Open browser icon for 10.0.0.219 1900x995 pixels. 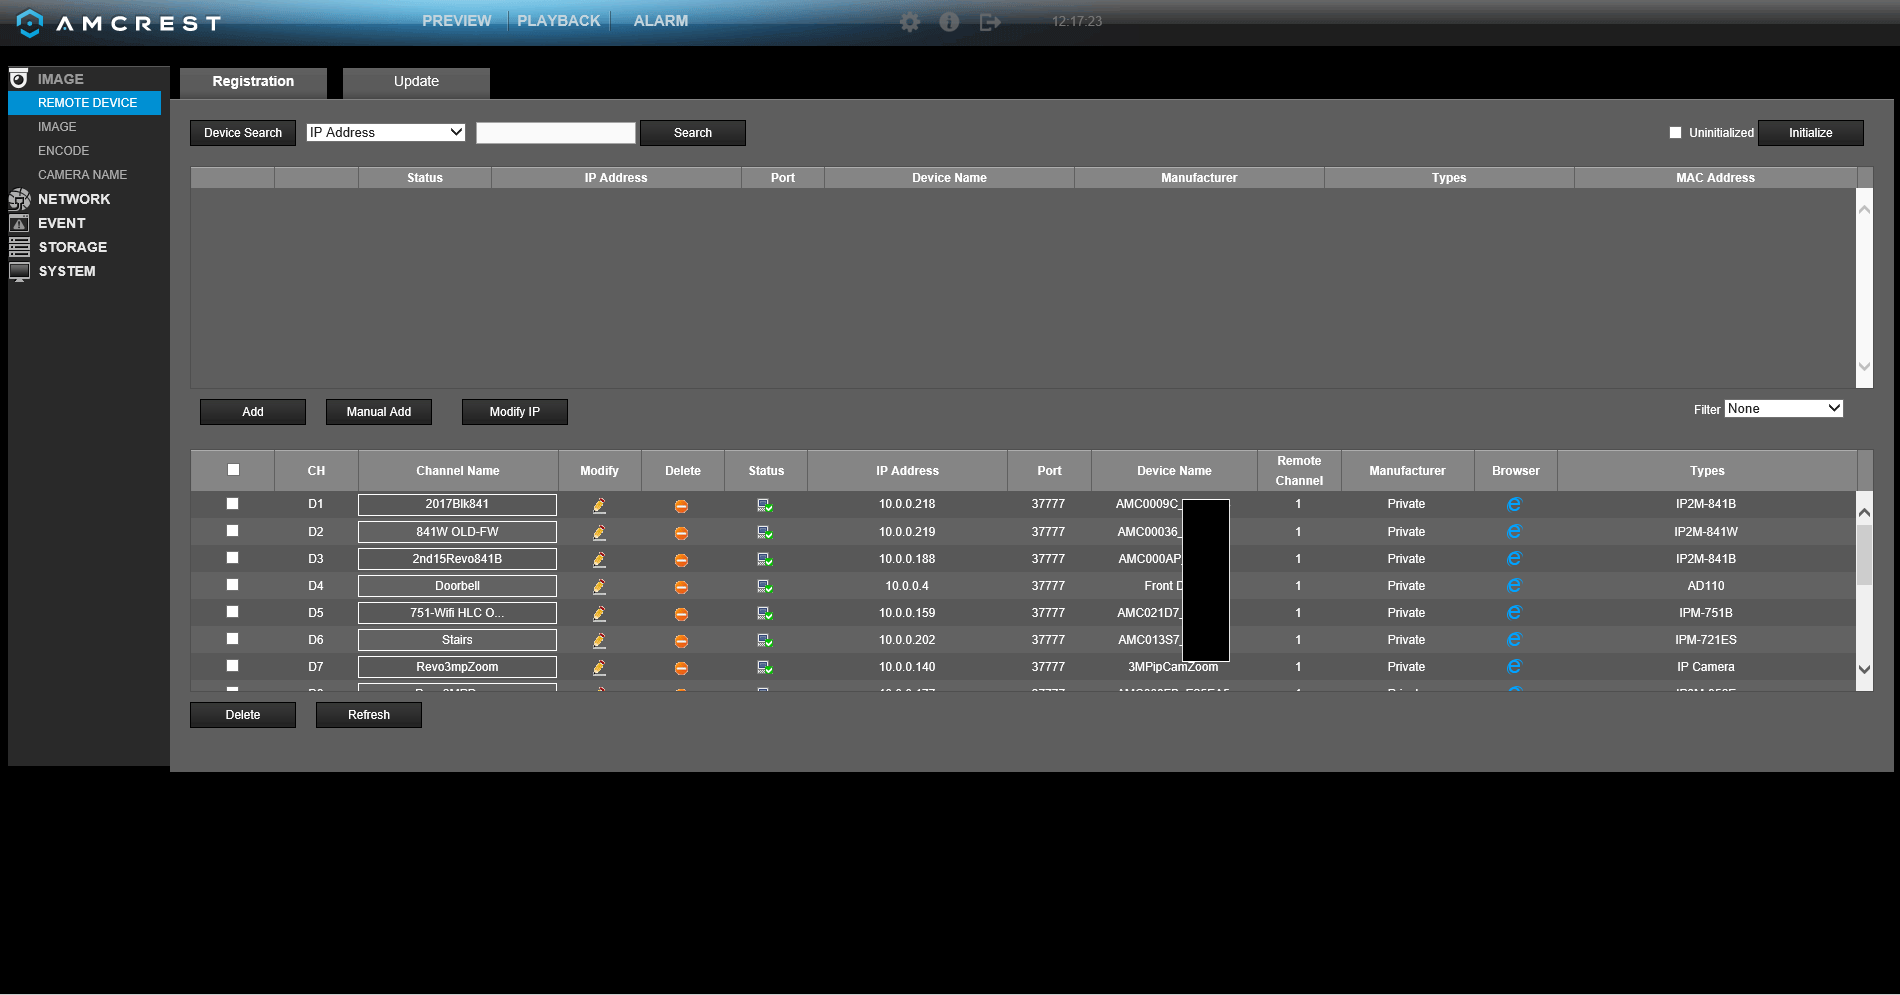coord(1514,531)
